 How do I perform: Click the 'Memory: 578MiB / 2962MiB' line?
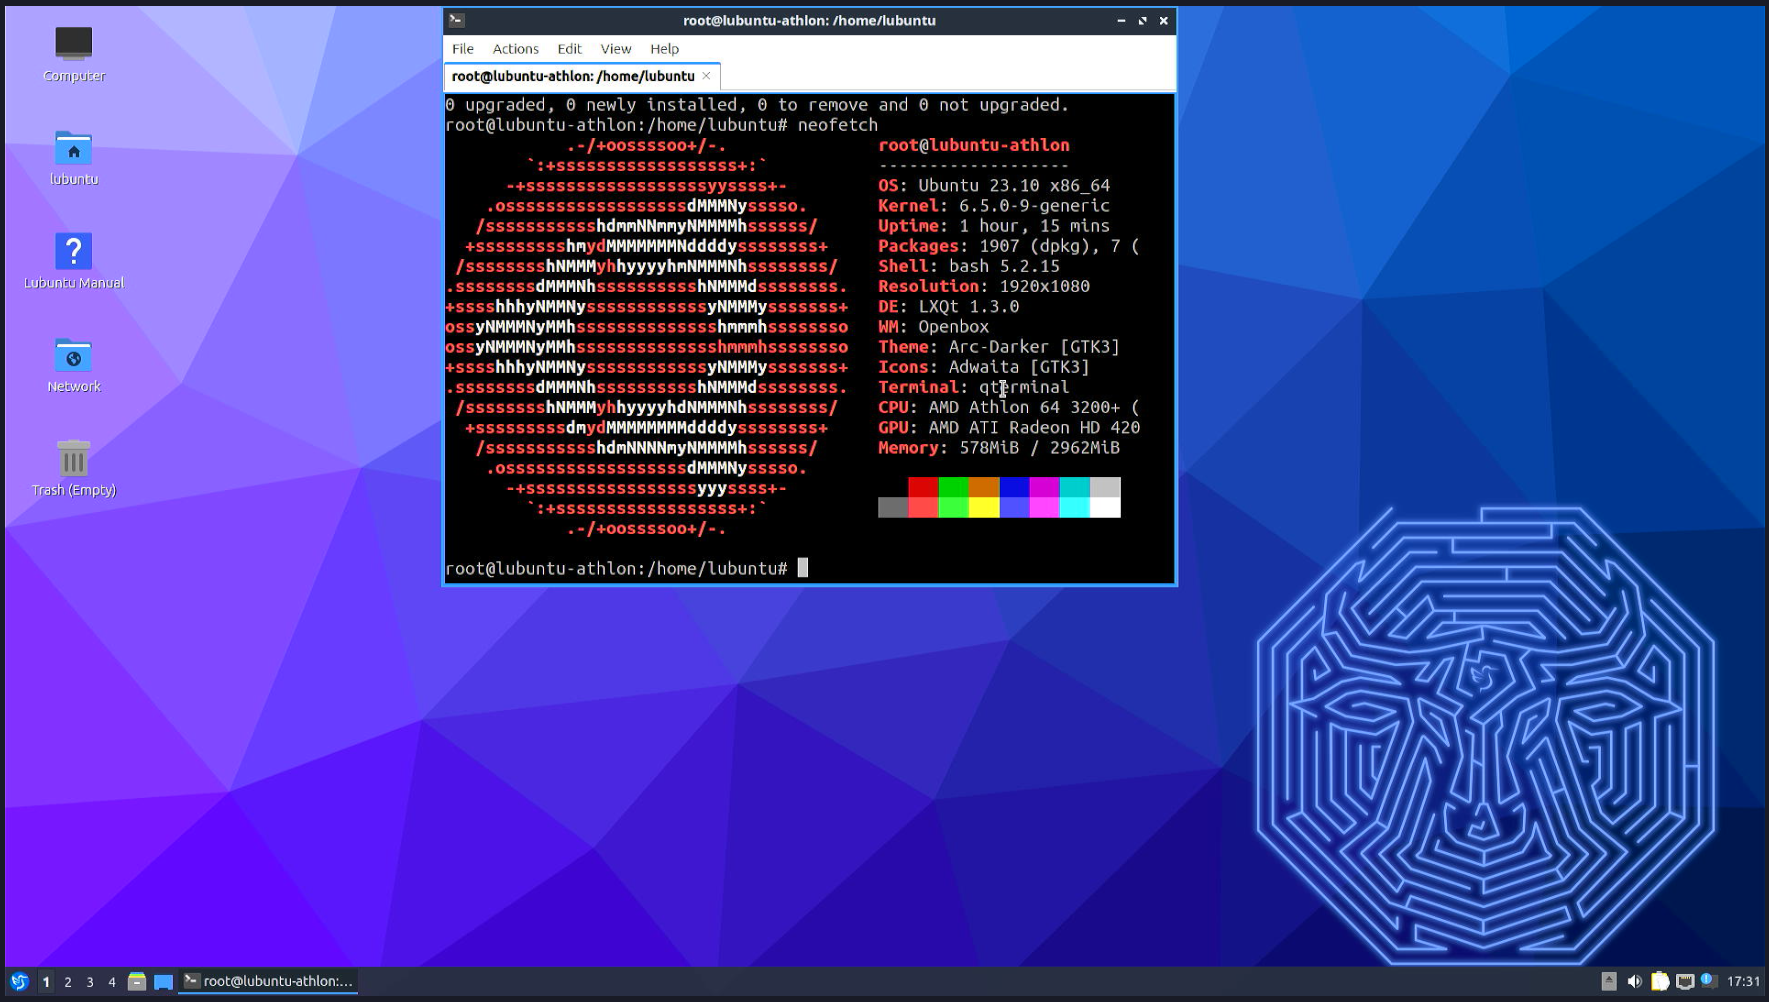pyautogui.click(x=999, y=447)
